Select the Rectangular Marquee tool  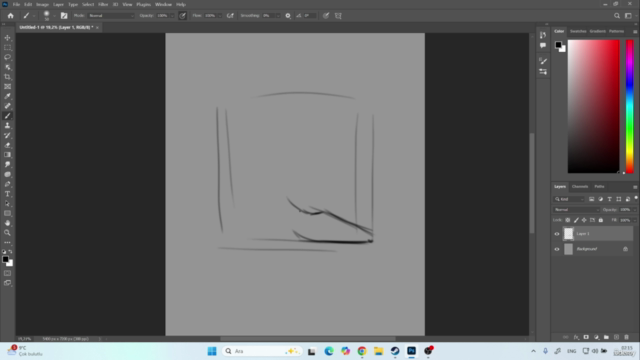click(x=7, y=47)
